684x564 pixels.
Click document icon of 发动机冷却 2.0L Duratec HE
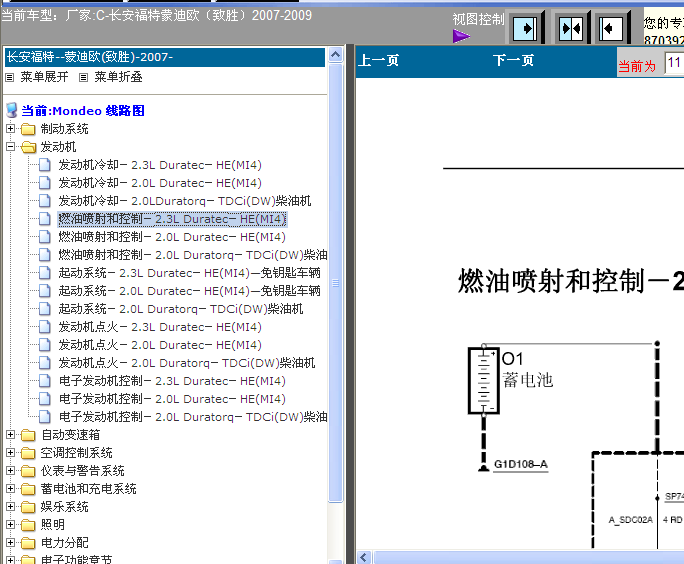pos(44,183)
